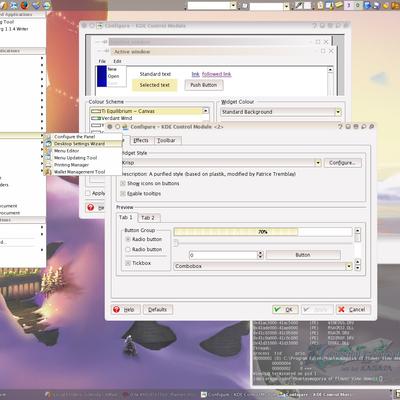Click Standard text in colour preview
400x400 pixels.
pyautogui.click(x=155, y=74)
